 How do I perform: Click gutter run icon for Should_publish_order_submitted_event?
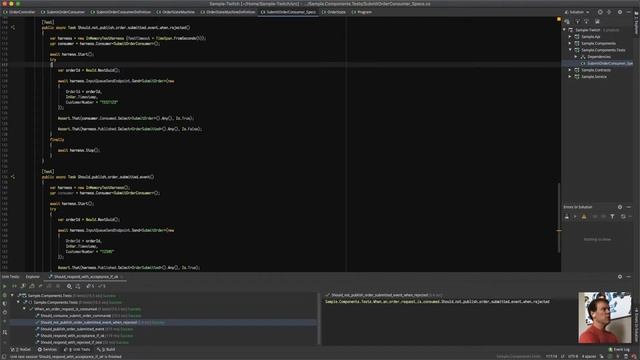click(13, 177)
